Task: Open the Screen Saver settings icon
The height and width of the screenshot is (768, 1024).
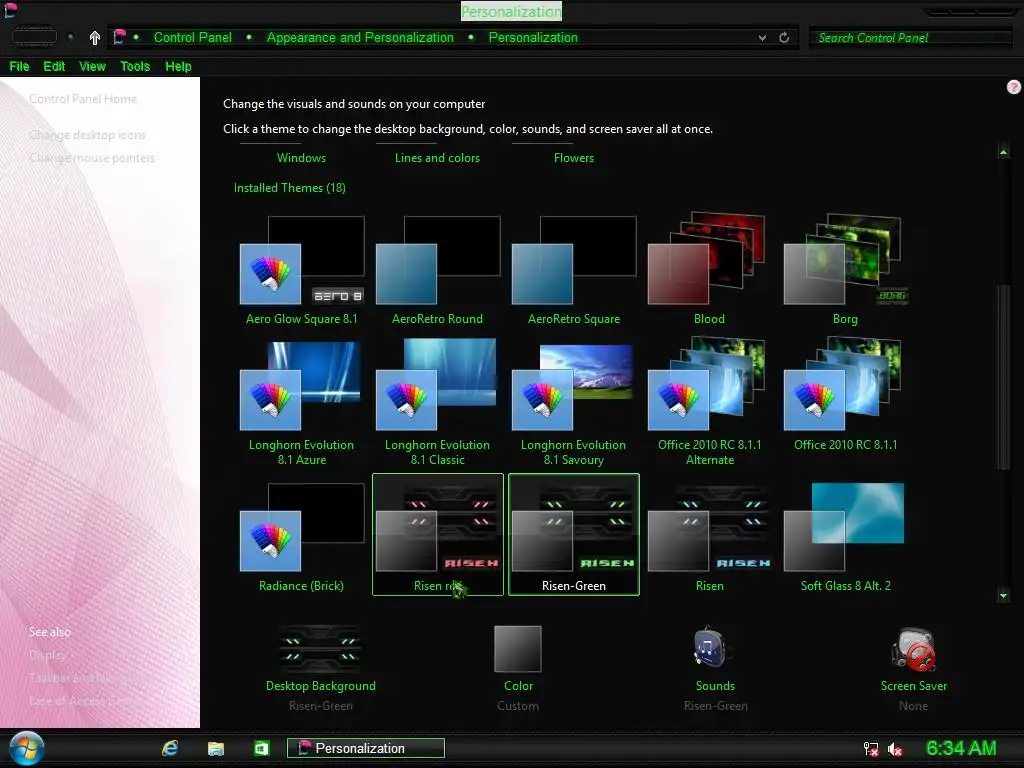Action: (913, 650)
